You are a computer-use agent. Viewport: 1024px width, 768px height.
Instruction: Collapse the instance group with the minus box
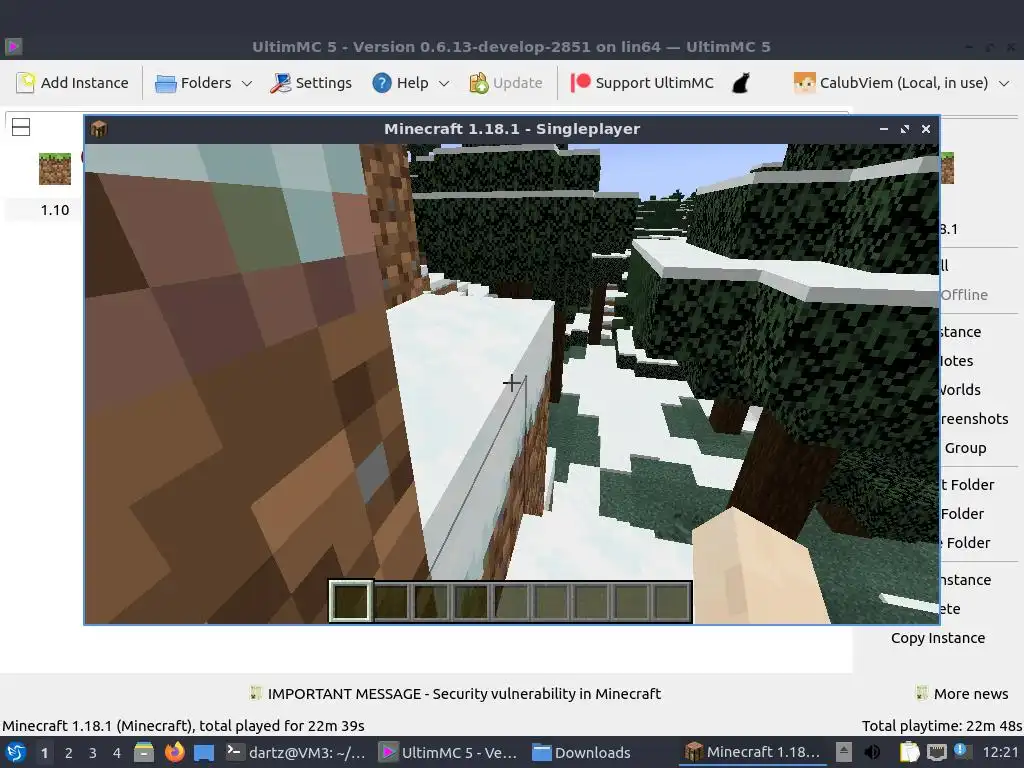(x=21, y=127)
